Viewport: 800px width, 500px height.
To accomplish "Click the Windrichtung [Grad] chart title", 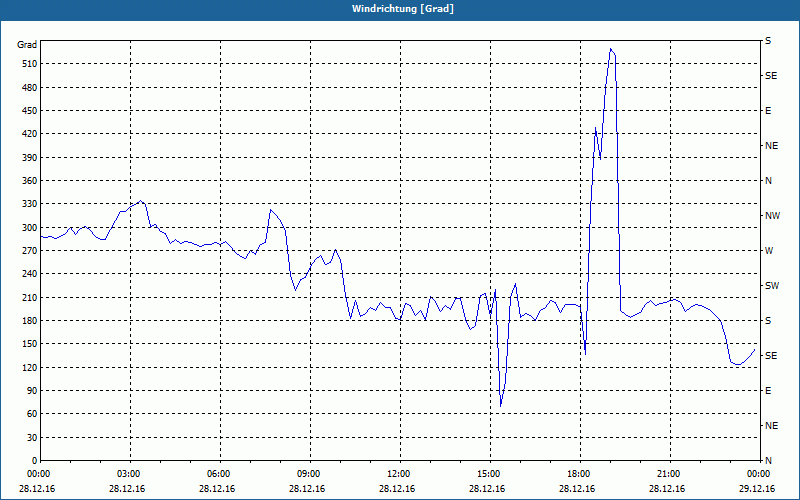I will click(x=403, y=9).
